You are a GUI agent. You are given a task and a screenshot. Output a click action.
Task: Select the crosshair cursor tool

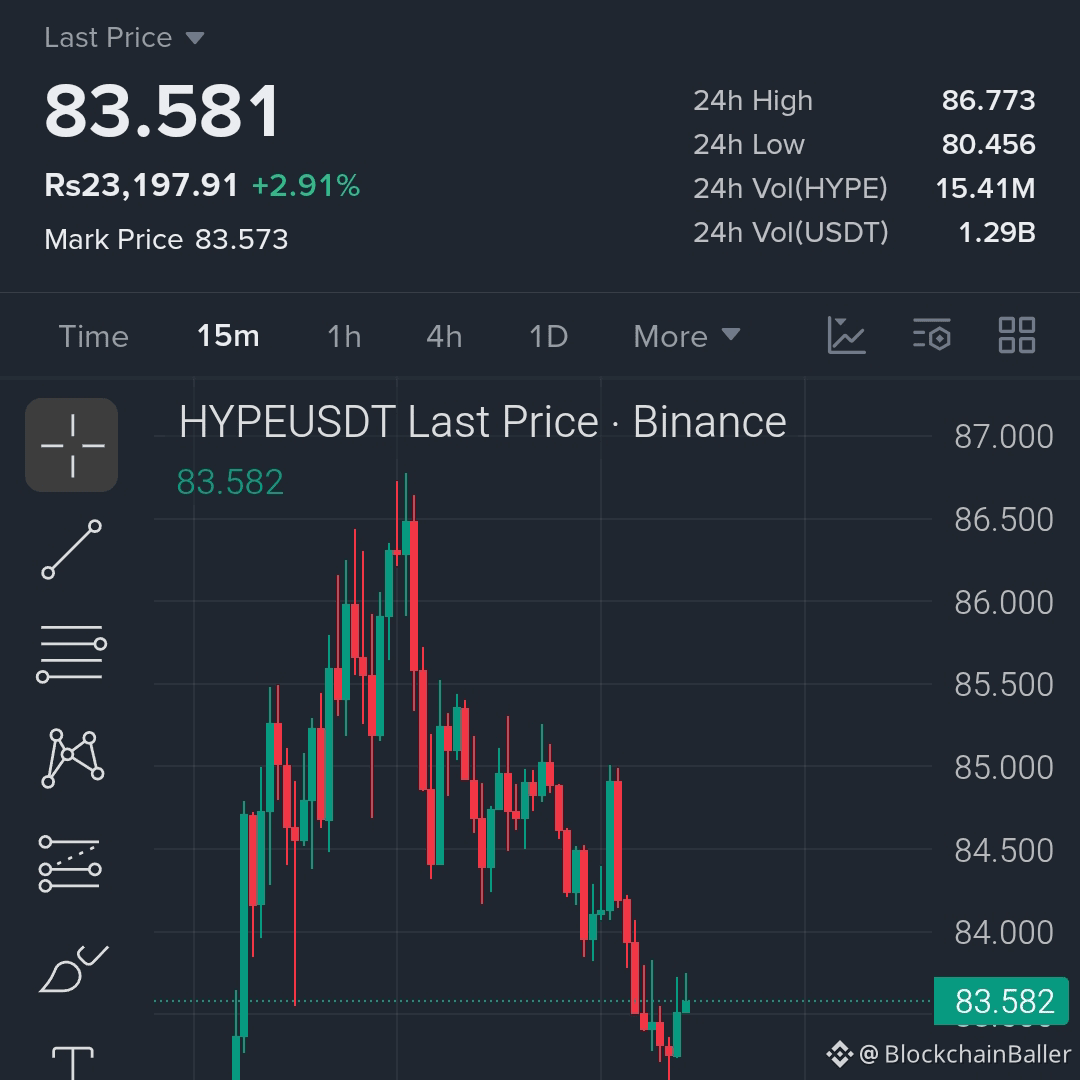[x=72, y=445]
